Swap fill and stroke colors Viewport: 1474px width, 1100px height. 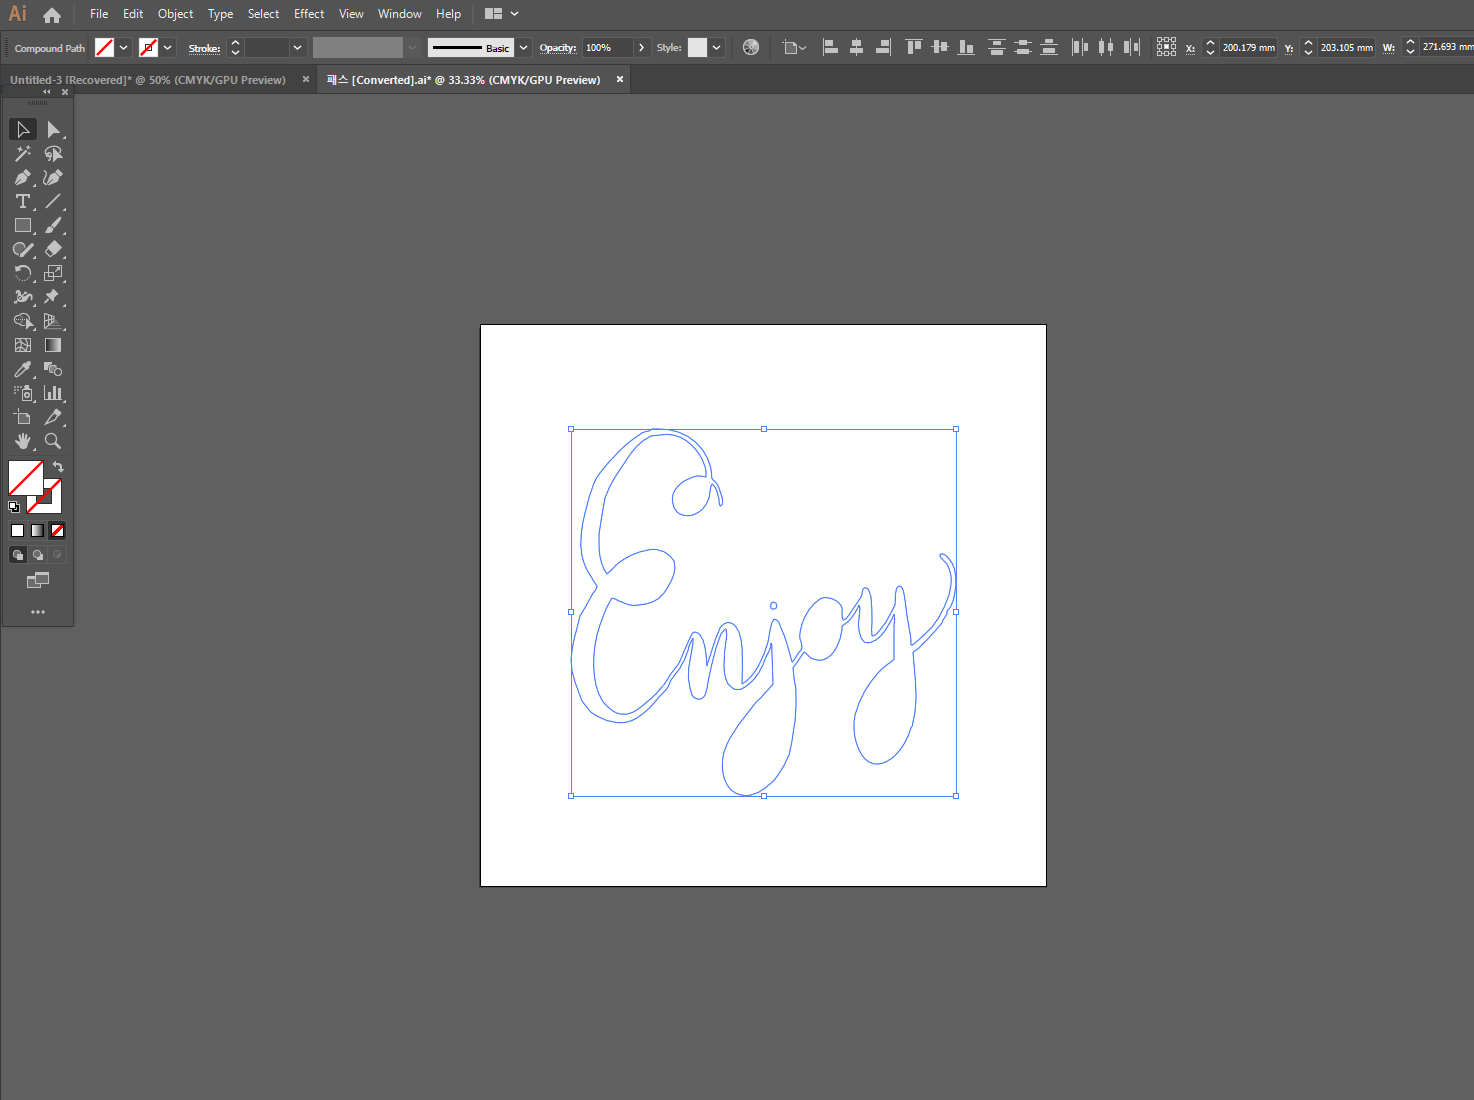tap(58, 467)
